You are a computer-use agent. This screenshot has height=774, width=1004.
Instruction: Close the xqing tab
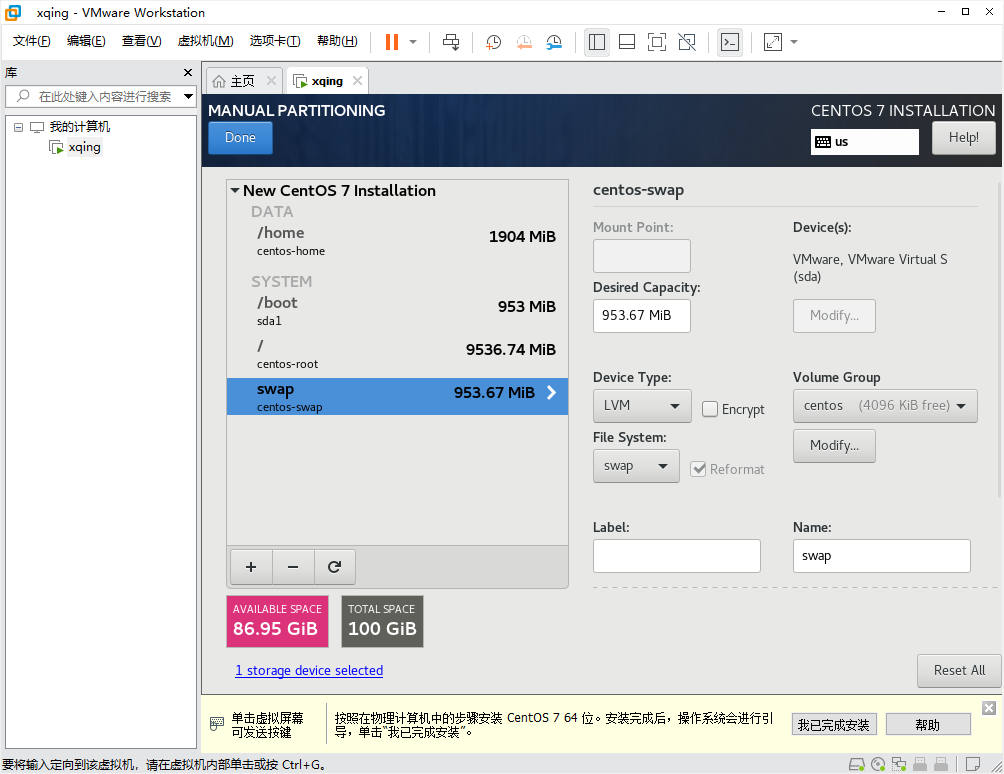click(x=357, y=81)
